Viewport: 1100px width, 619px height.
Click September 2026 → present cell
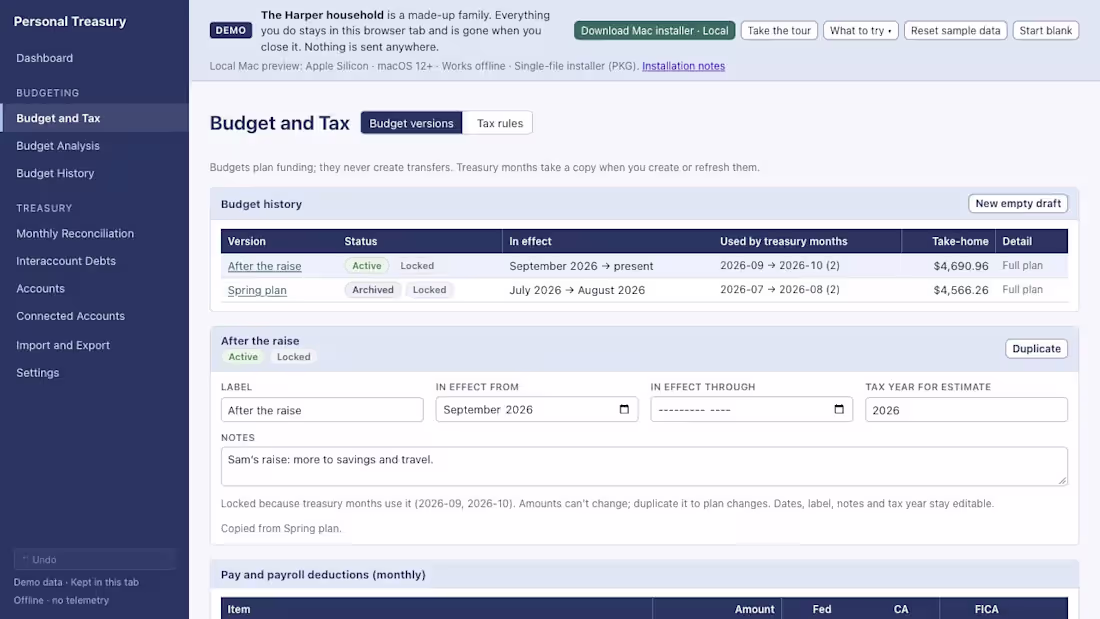581,266
